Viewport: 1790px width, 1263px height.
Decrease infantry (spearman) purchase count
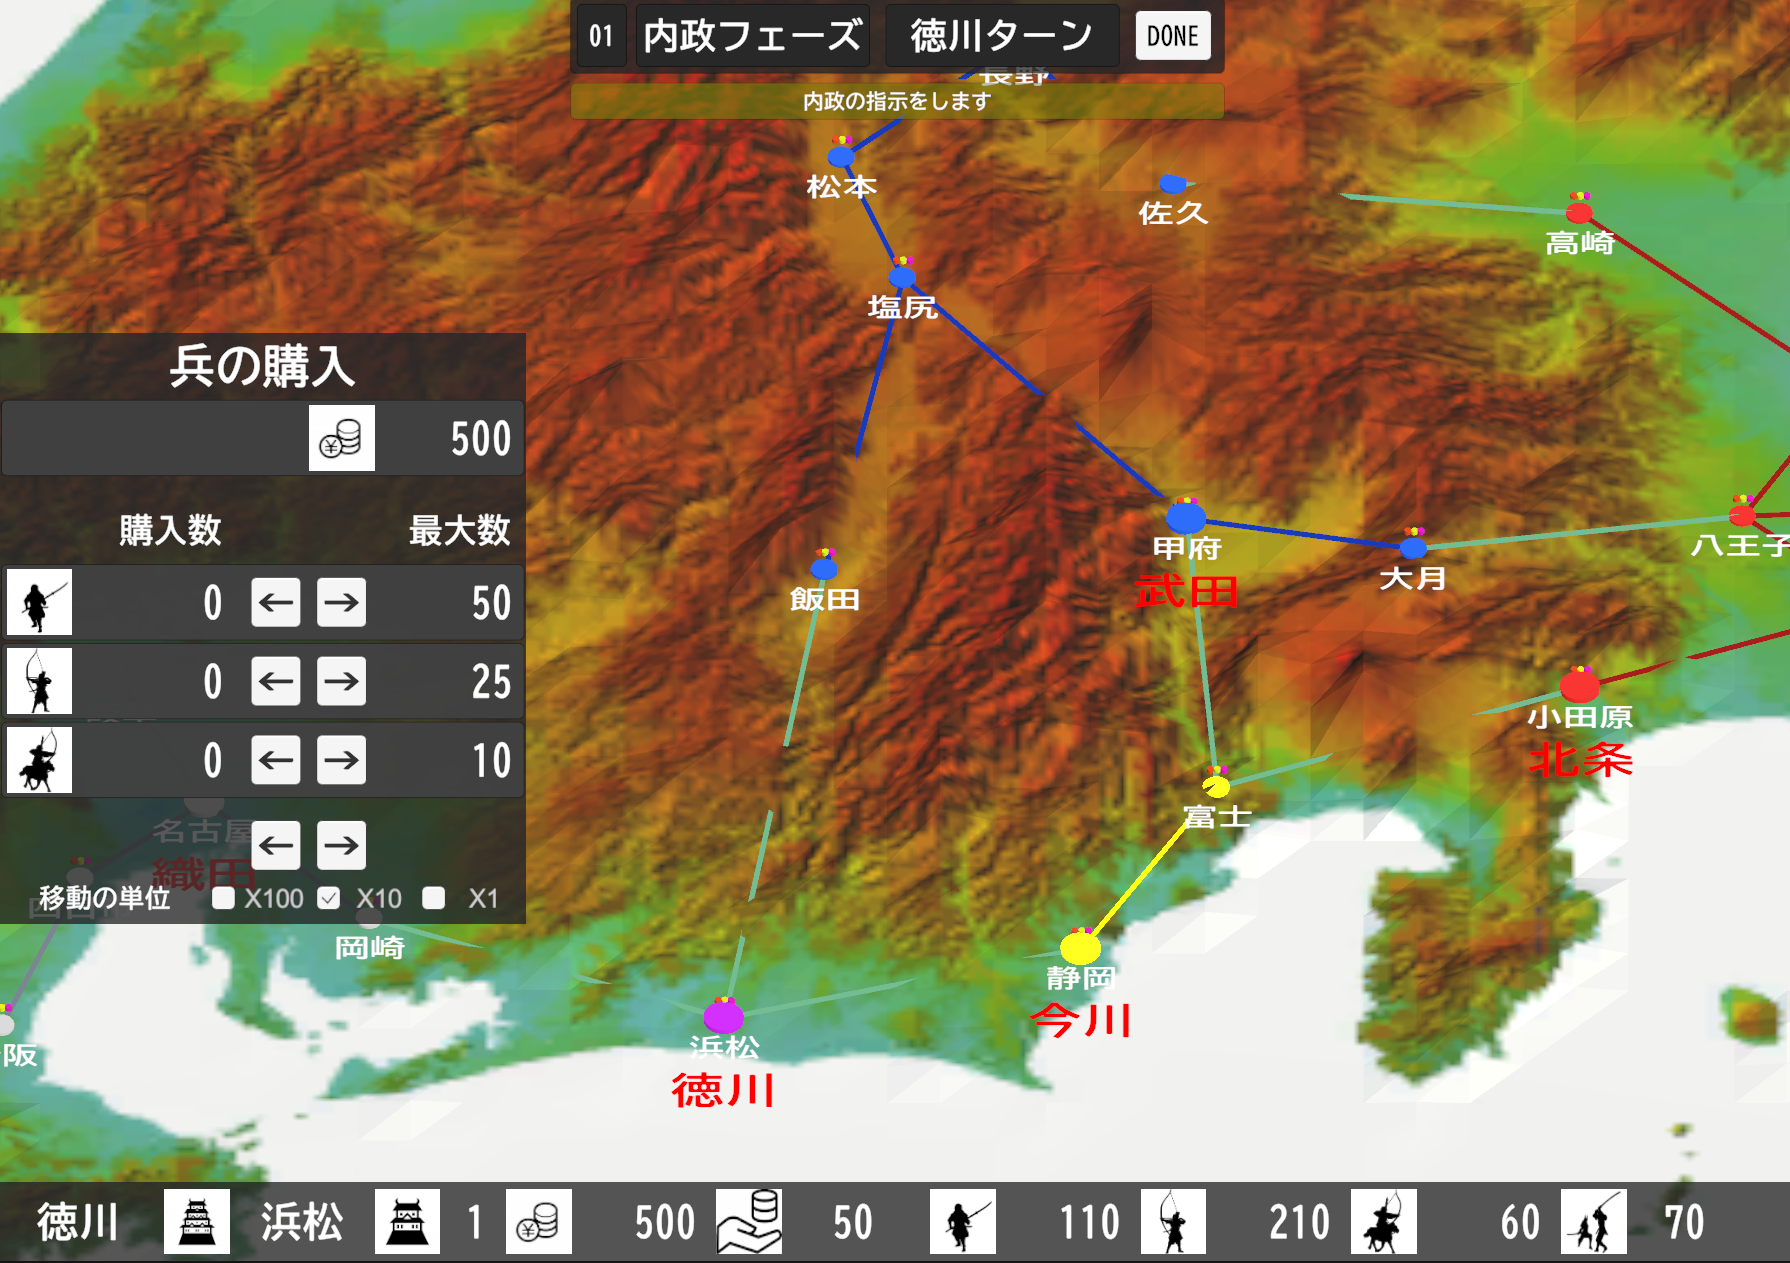(x=276, y=602)
